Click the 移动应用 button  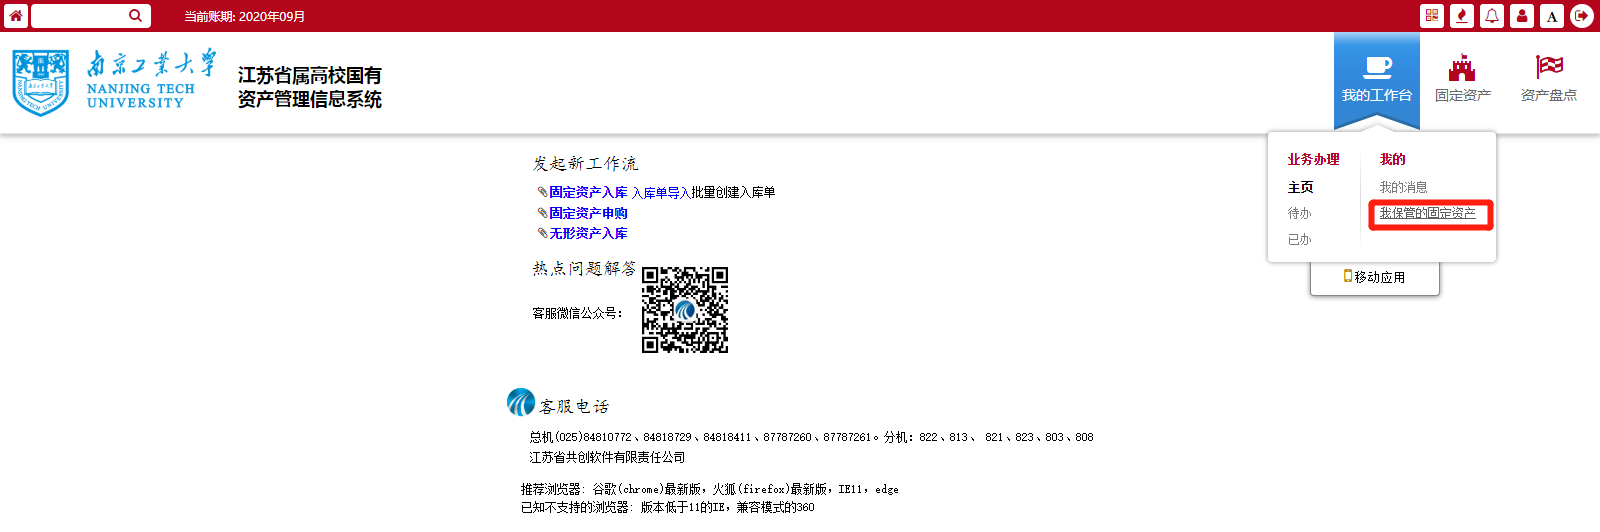click(x=1375, y=277)
